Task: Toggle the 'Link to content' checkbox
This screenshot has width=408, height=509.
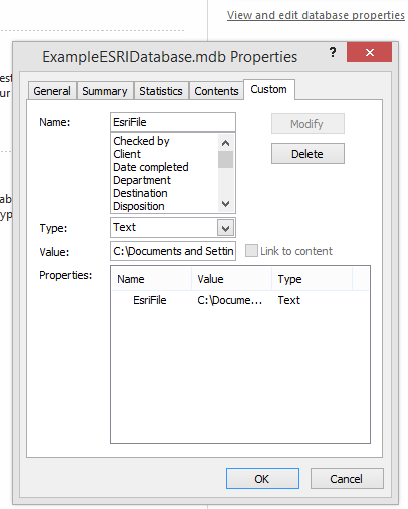Action: (x=251, y=251)
